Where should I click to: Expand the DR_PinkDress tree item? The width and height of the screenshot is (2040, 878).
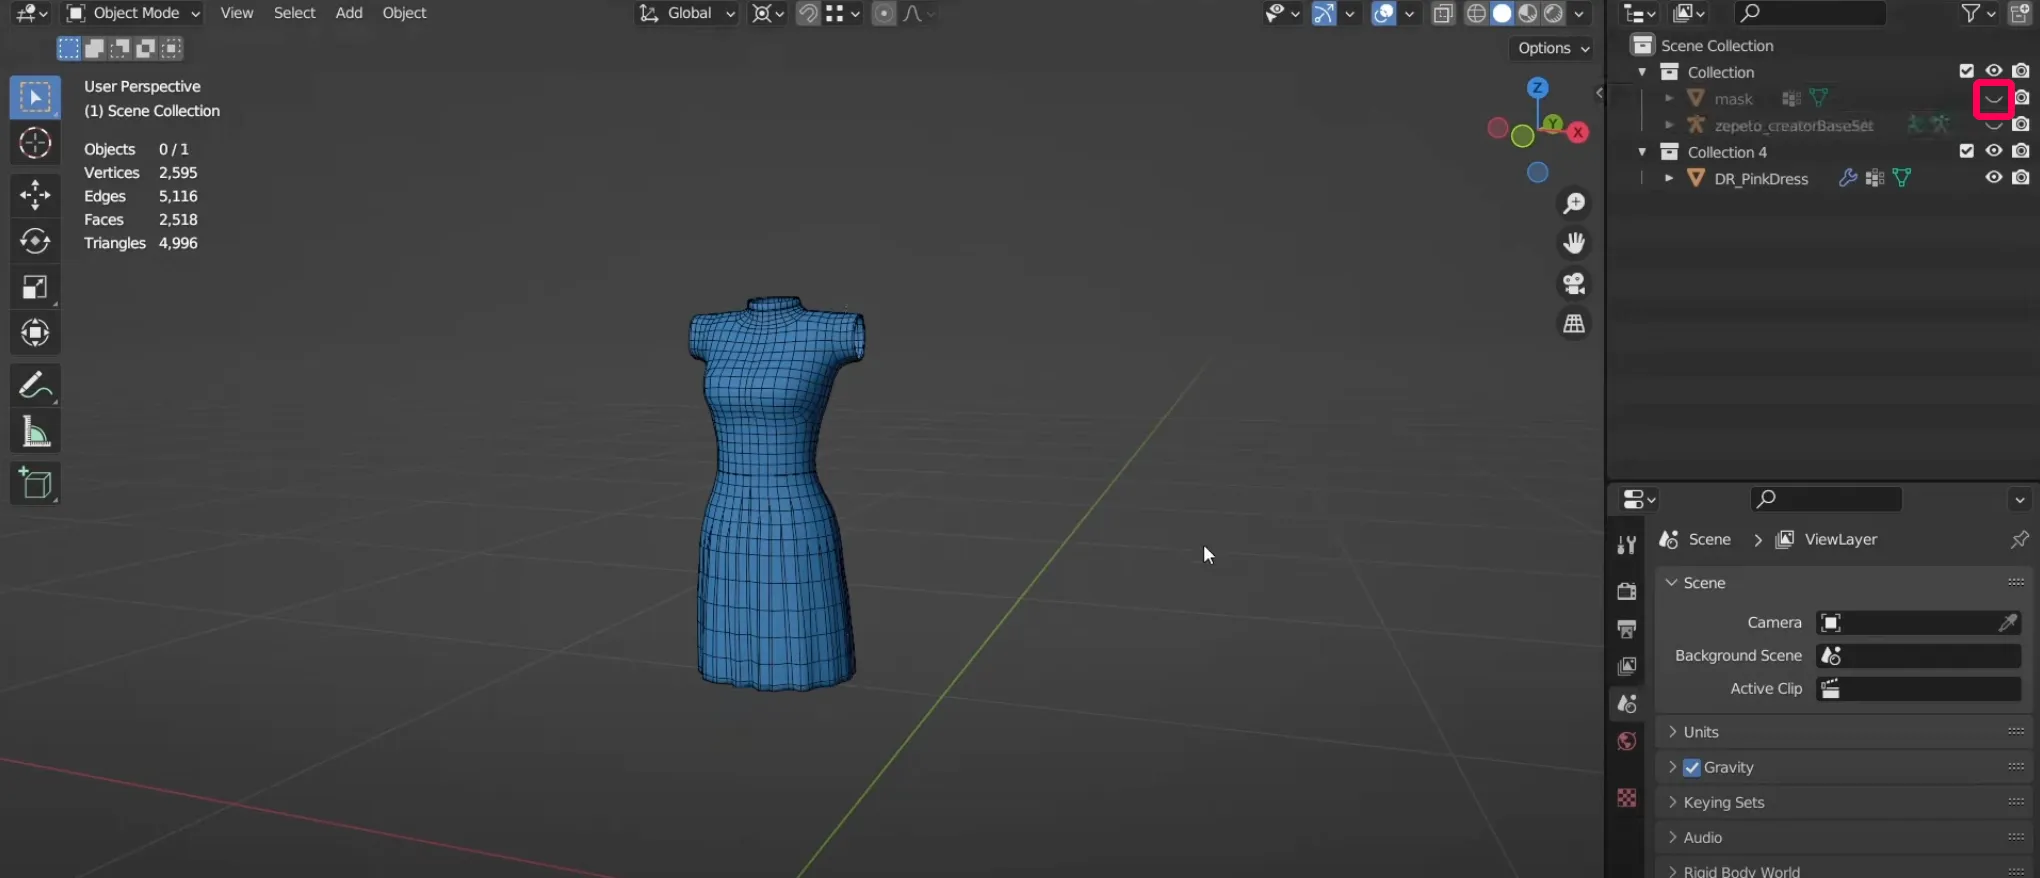(1668, 178)
